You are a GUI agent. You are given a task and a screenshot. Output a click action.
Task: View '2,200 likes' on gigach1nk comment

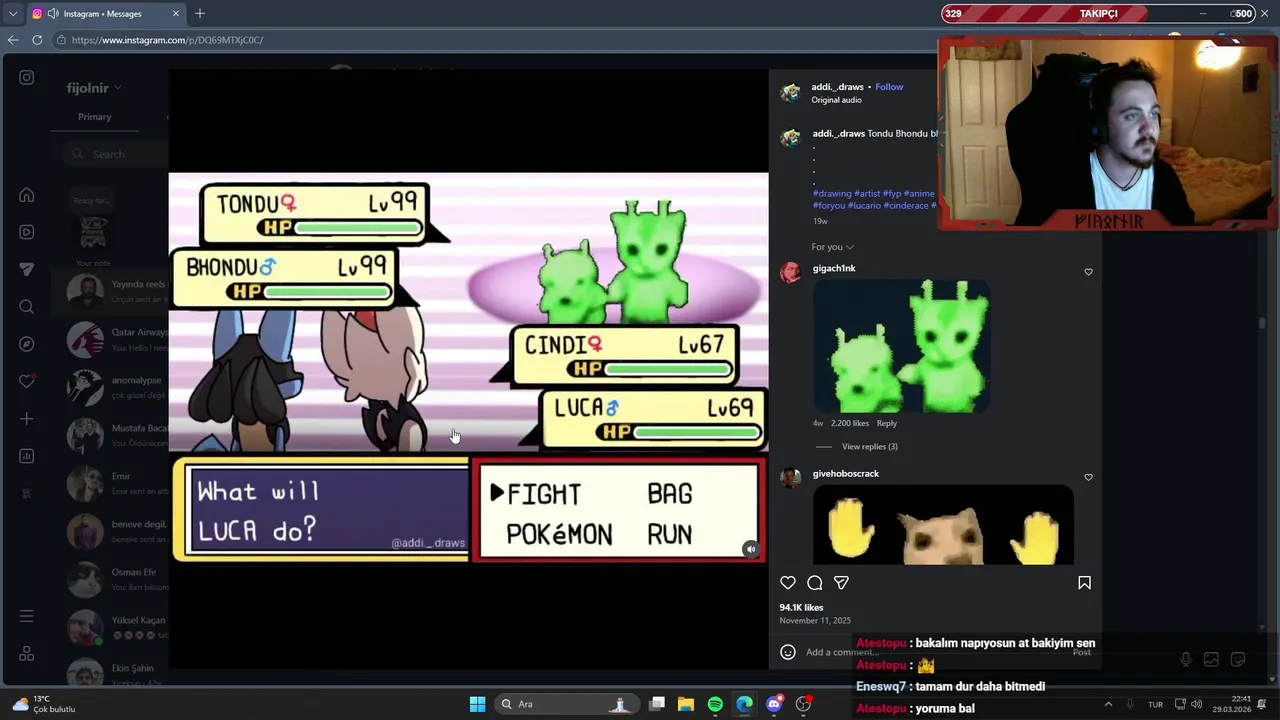click(850, 424)
